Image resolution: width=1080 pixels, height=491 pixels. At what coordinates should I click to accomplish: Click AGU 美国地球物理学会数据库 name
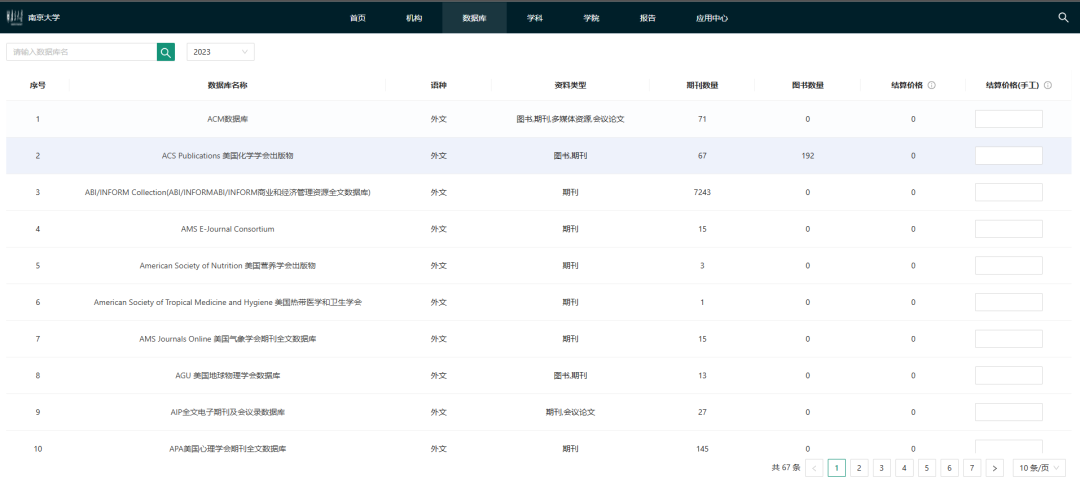[227, 375]
